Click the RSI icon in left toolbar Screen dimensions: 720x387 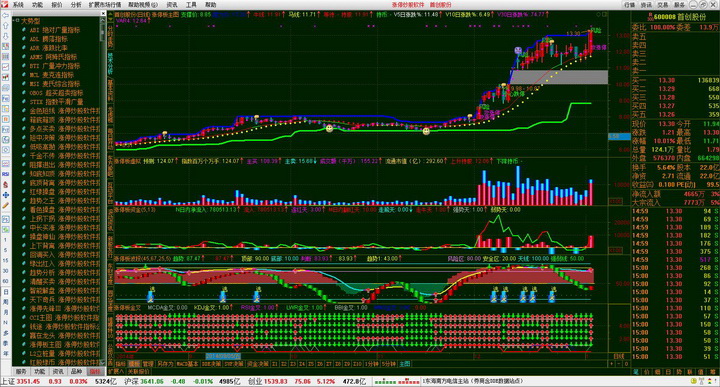pyautogui.click(x=6, y=174)
